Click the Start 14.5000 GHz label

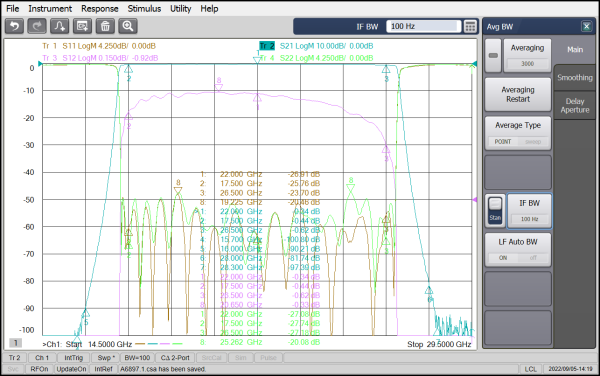click(x=98, y=344)
